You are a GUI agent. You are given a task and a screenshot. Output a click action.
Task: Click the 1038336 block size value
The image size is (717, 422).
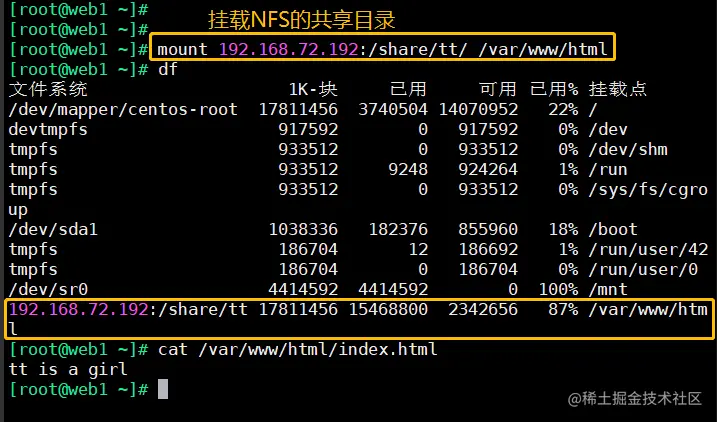click(x=303, y=229)
